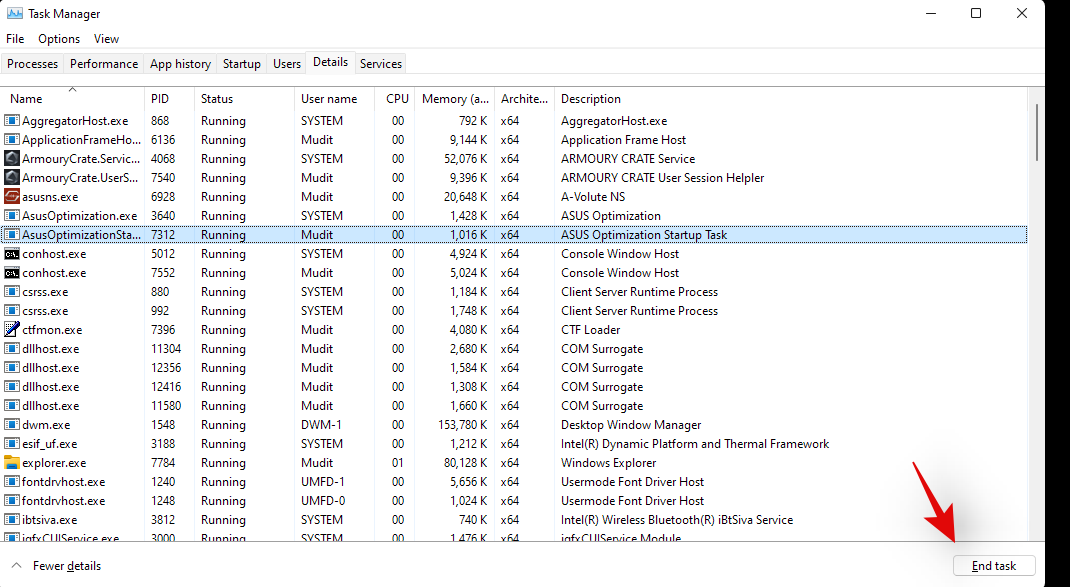Sort processes by Name column header
This screenshot has width=1070, height=587.
click(x=27, y=99)
